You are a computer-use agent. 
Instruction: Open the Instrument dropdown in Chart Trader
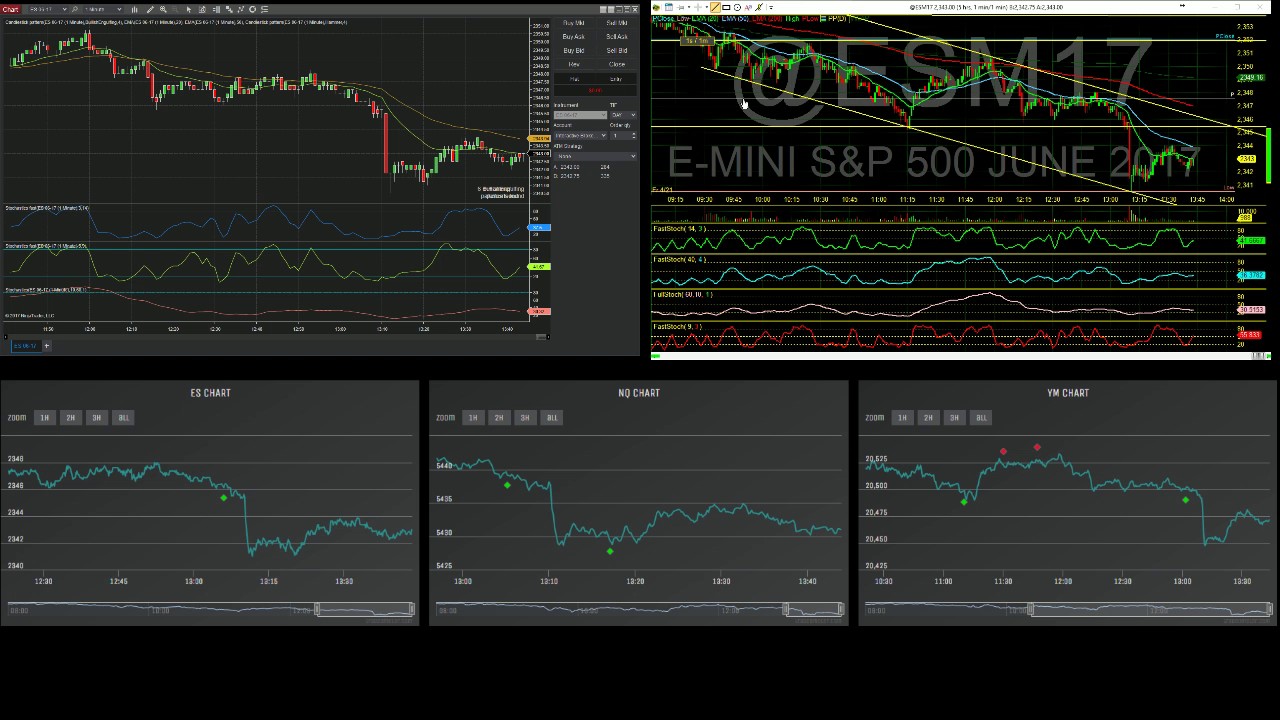pyautogui.click(x=580, y=115)
